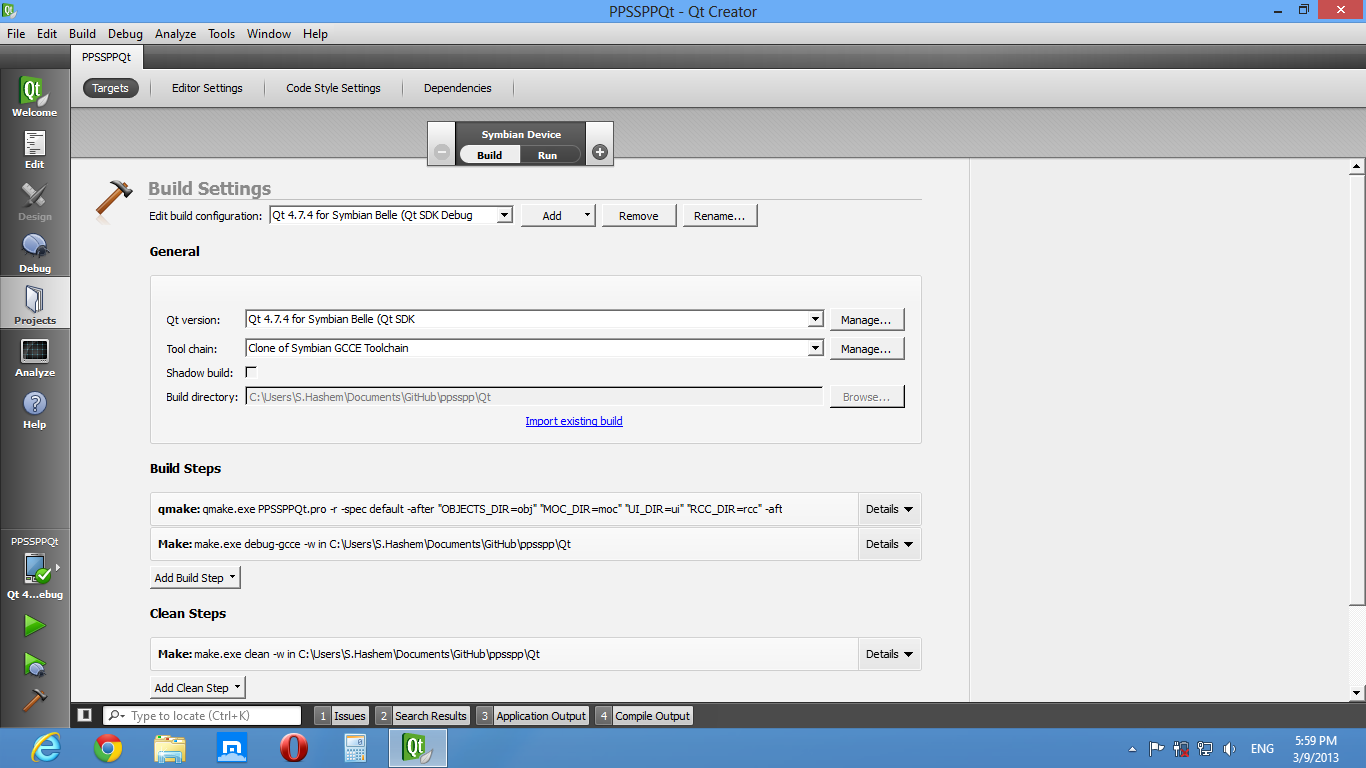Switch to the Editor Settings tab
The height and width of the screenshot is (768, 1366).
pyautogui.click(x=207, y=88)
